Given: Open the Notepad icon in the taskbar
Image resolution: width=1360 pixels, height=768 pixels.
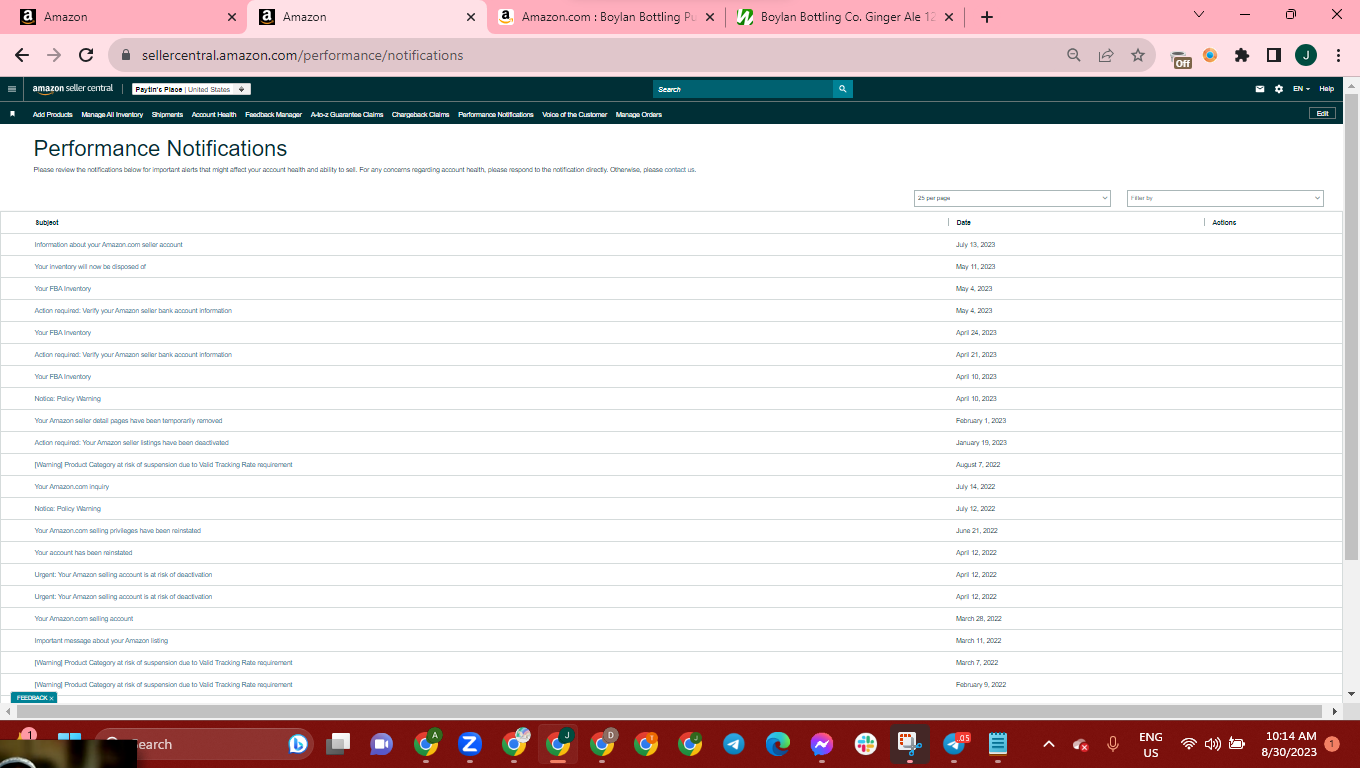Looking at the screenshot, I should (x=997, y=744).
